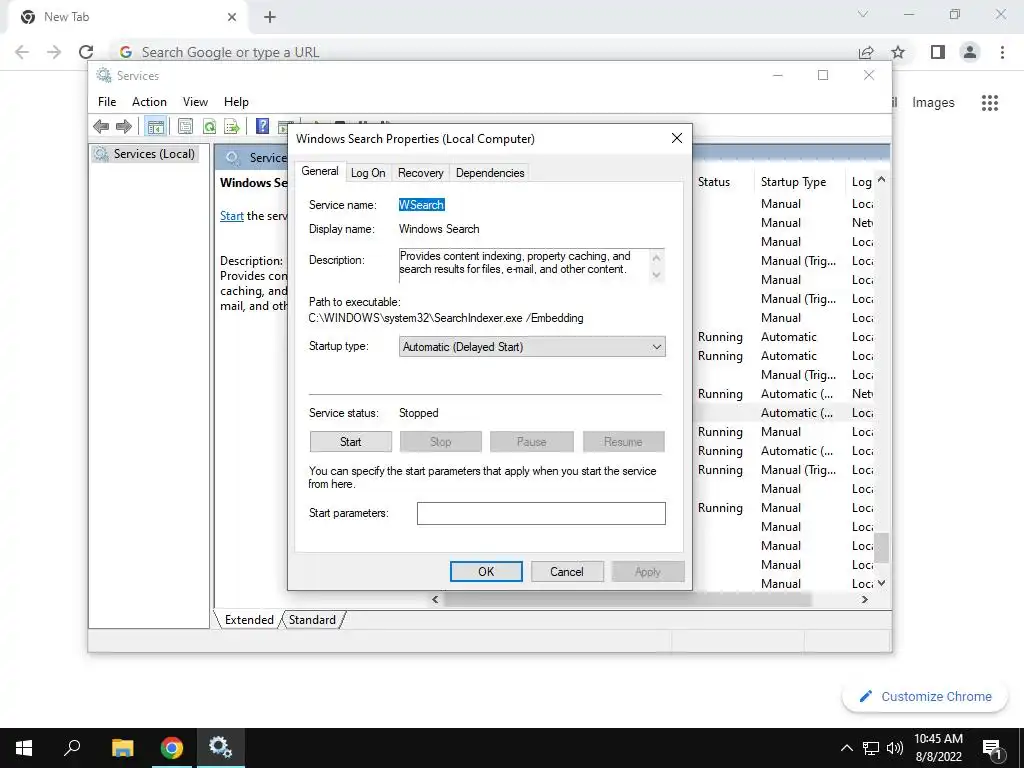Select the General tab
Viewport: 1024px width, 768px height.
(320, 171)
